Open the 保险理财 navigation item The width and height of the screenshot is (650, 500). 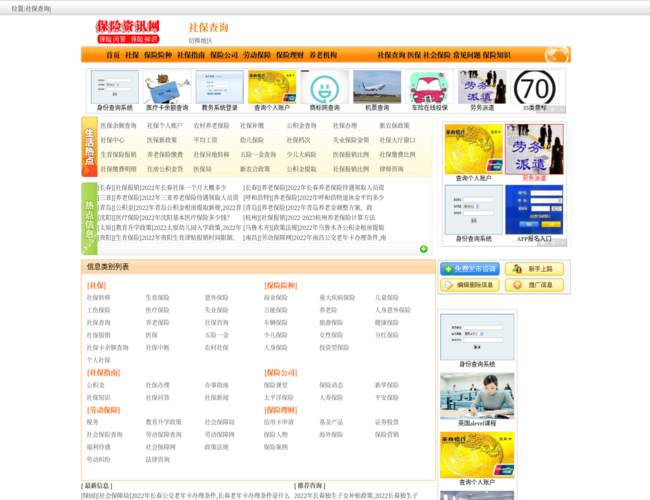(x=290, y=55)
